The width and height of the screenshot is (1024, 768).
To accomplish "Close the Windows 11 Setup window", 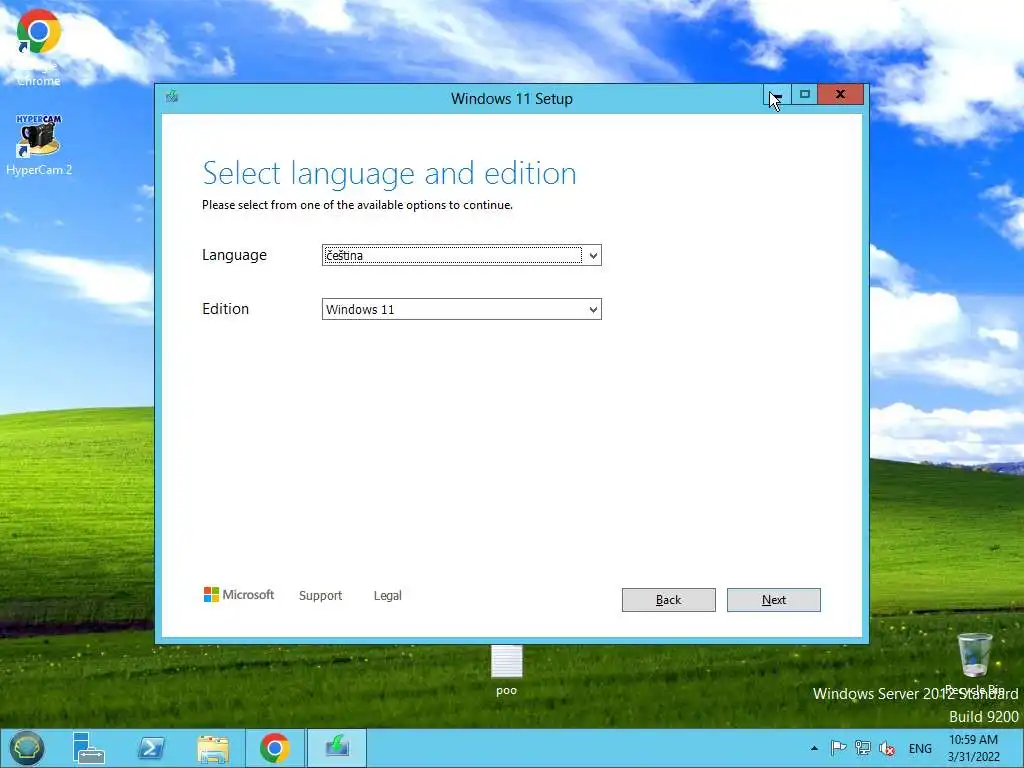I will coord(841,95).
